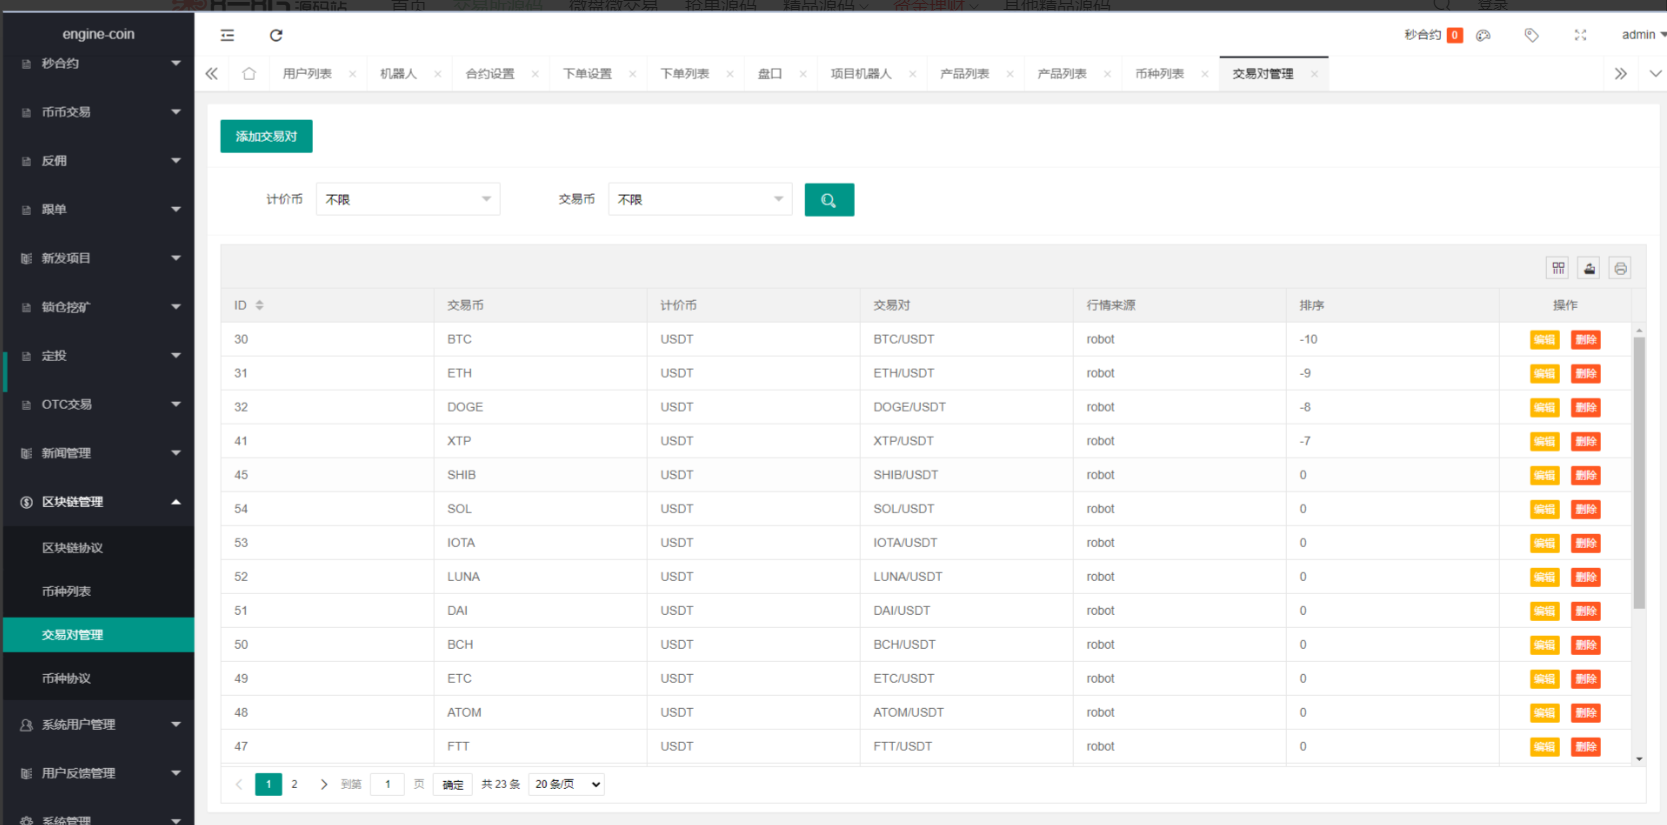Open the theme palette icon

[x=1483, y=35]
